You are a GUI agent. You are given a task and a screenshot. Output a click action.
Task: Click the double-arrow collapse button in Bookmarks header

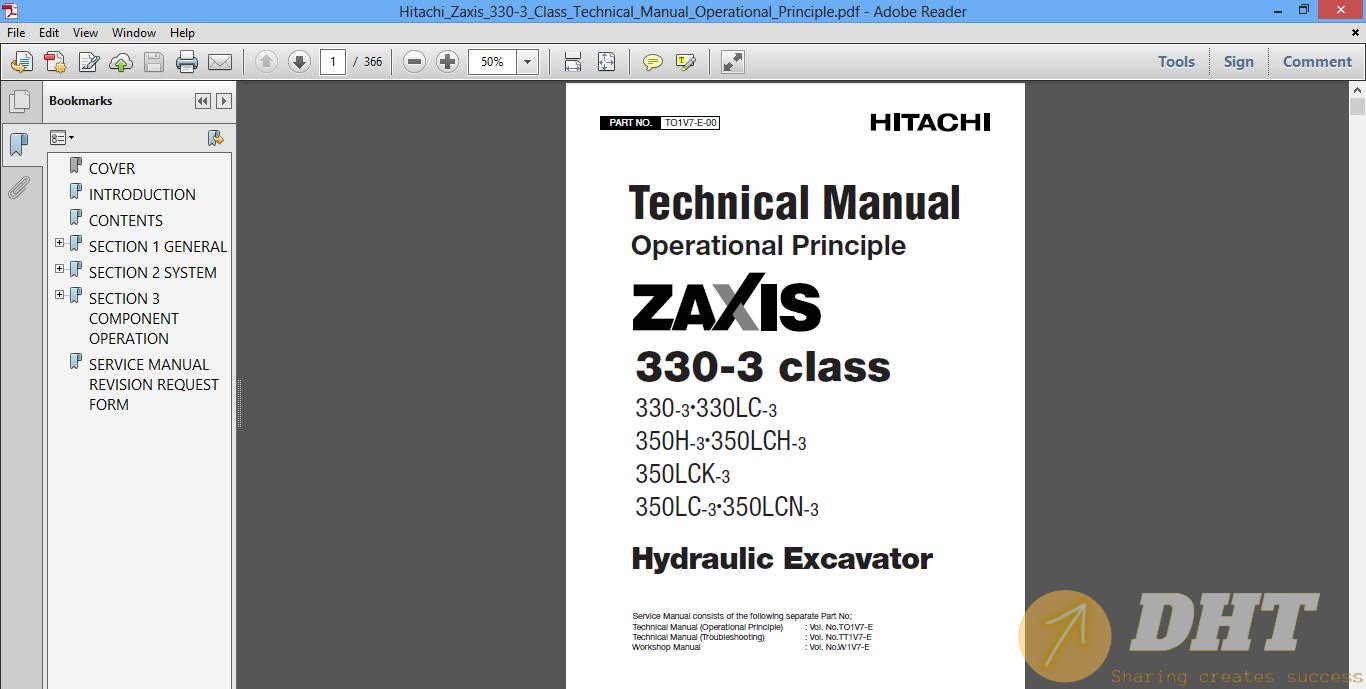point(203,101)
